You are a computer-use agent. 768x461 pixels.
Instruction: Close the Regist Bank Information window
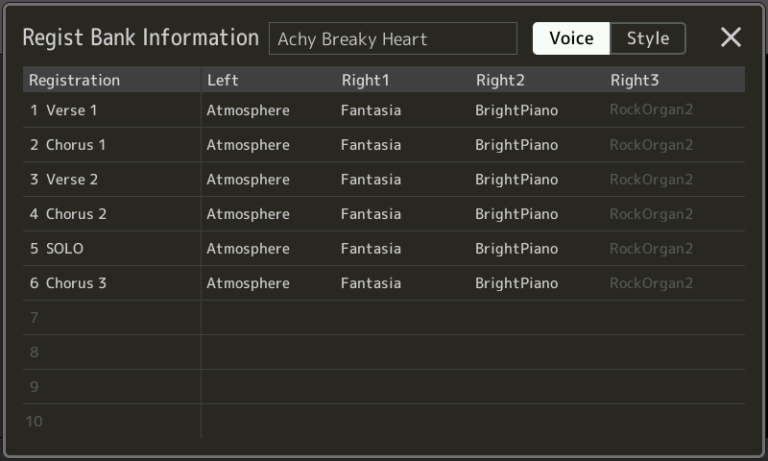pyautogui.click(x=731, y=38)
